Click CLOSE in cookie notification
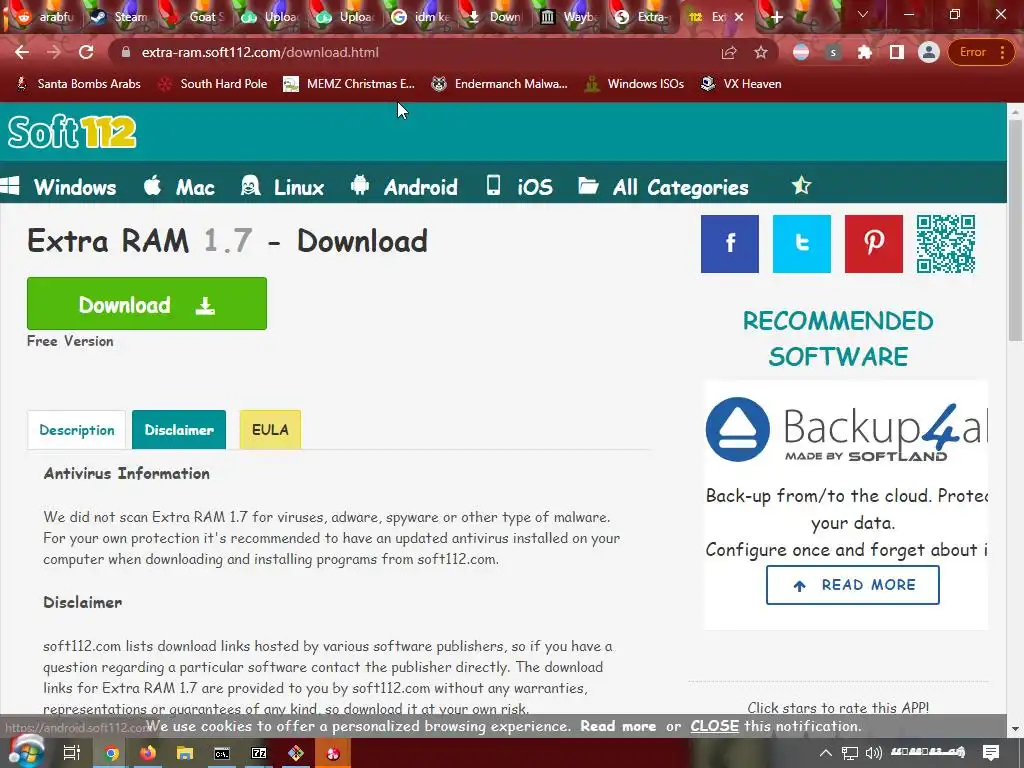The height and width of the screenshot is (768, 1024). 714,726
